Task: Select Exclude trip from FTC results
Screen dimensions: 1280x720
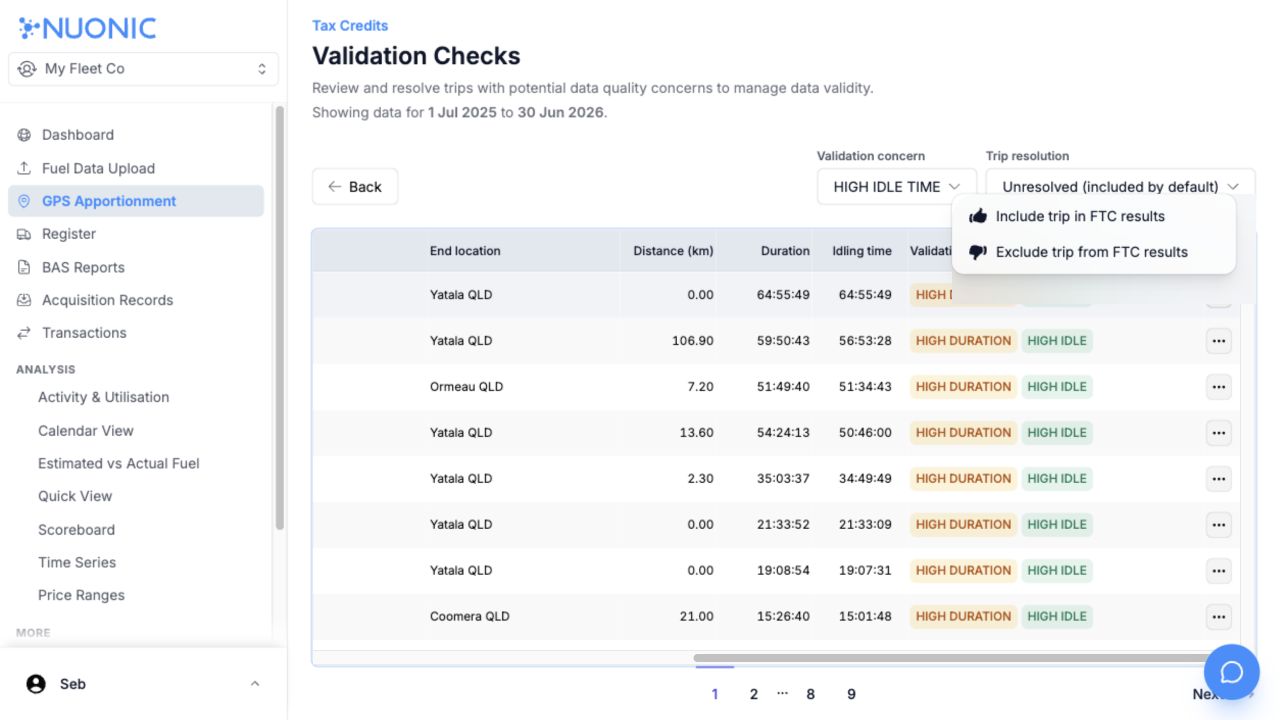Action: click(1094, 252)
